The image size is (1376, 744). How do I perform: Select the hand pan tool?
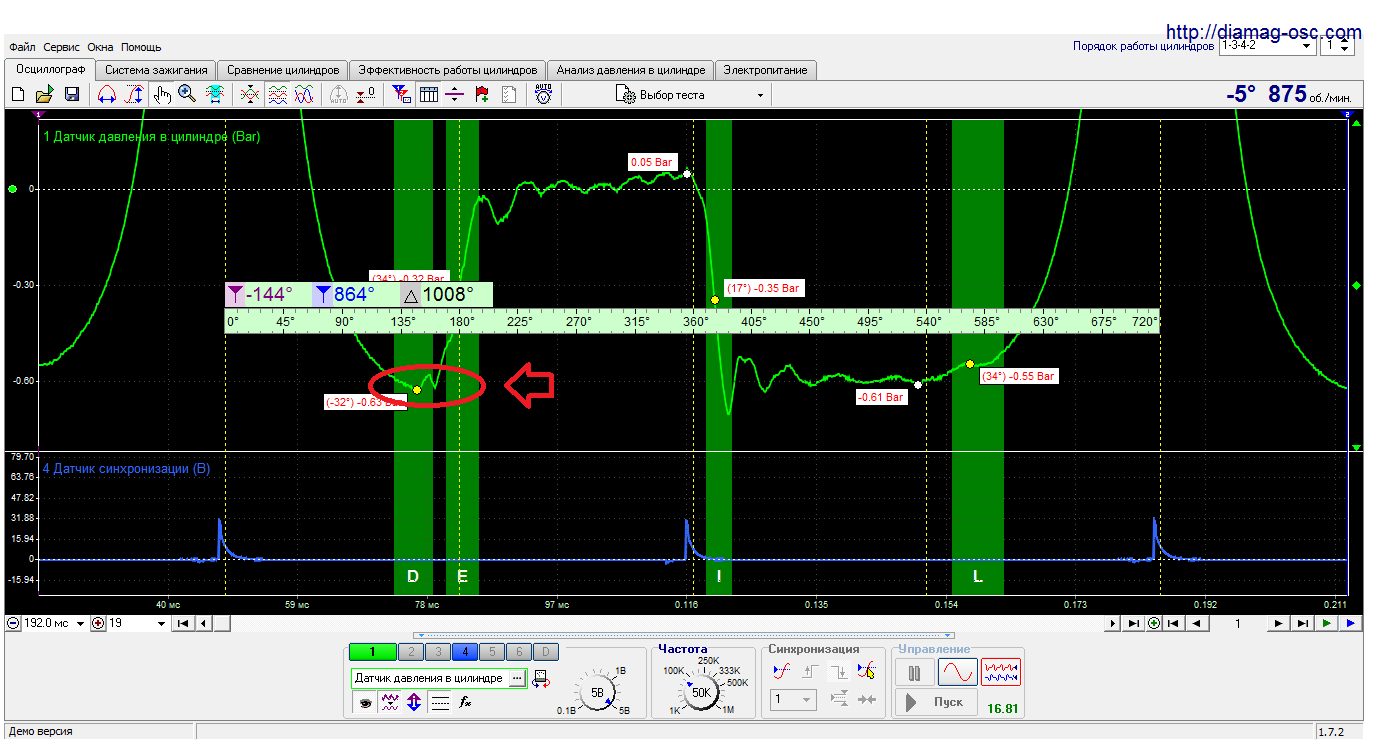162,95
